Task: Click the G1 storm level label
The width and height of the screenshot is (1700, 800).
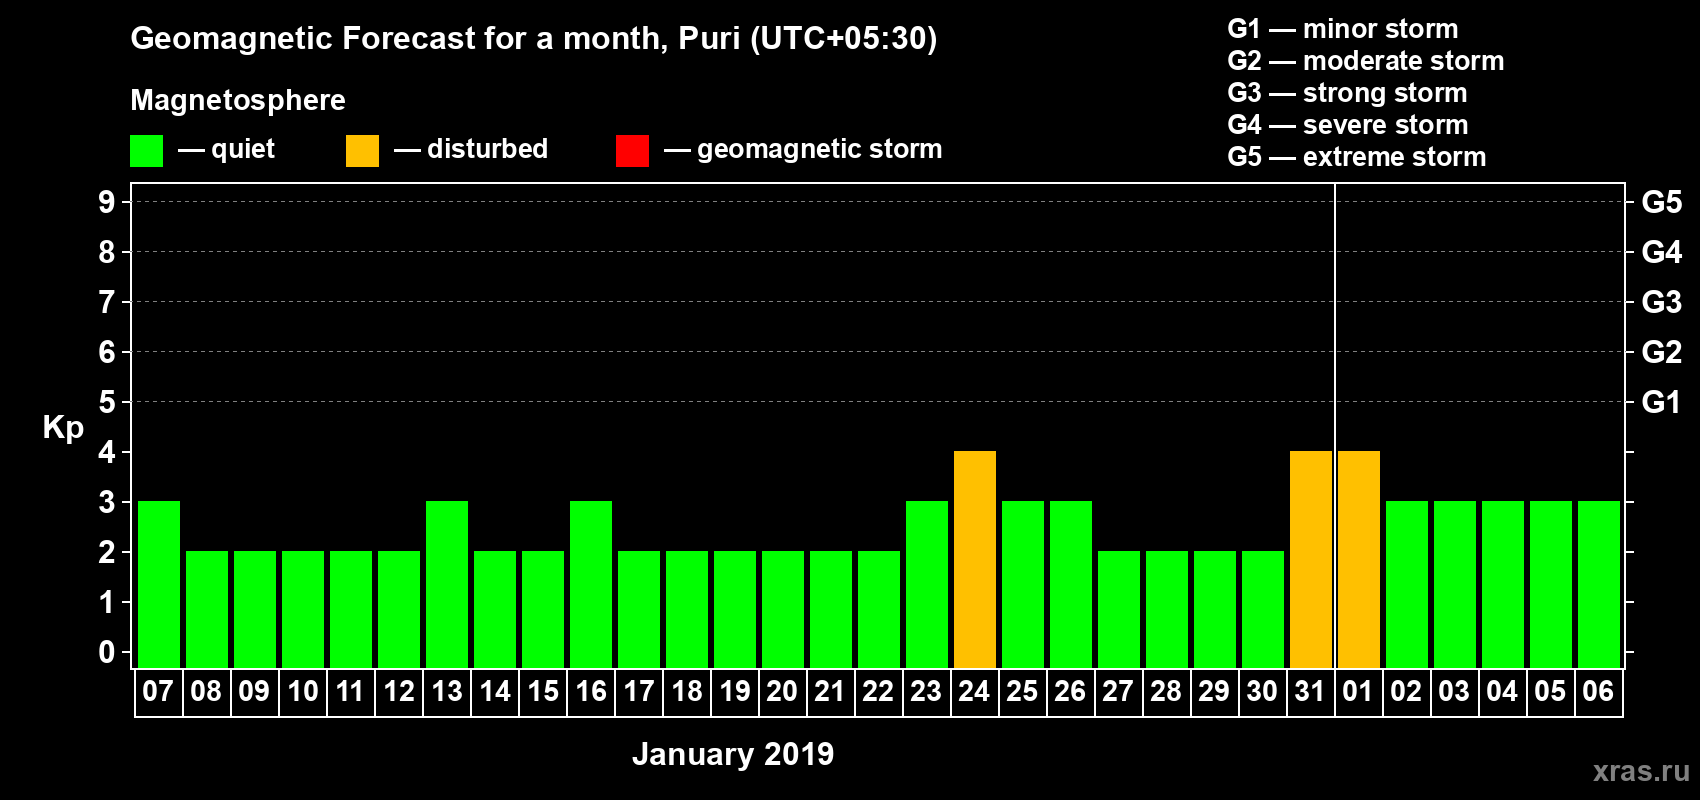Action: click(1661, 402)
